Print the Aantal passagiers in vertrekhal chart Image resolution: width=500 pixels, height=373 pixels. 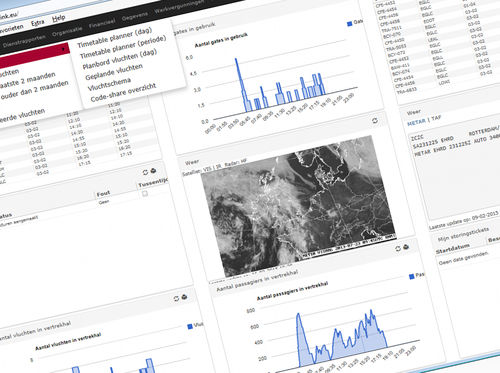pos(406,247)
